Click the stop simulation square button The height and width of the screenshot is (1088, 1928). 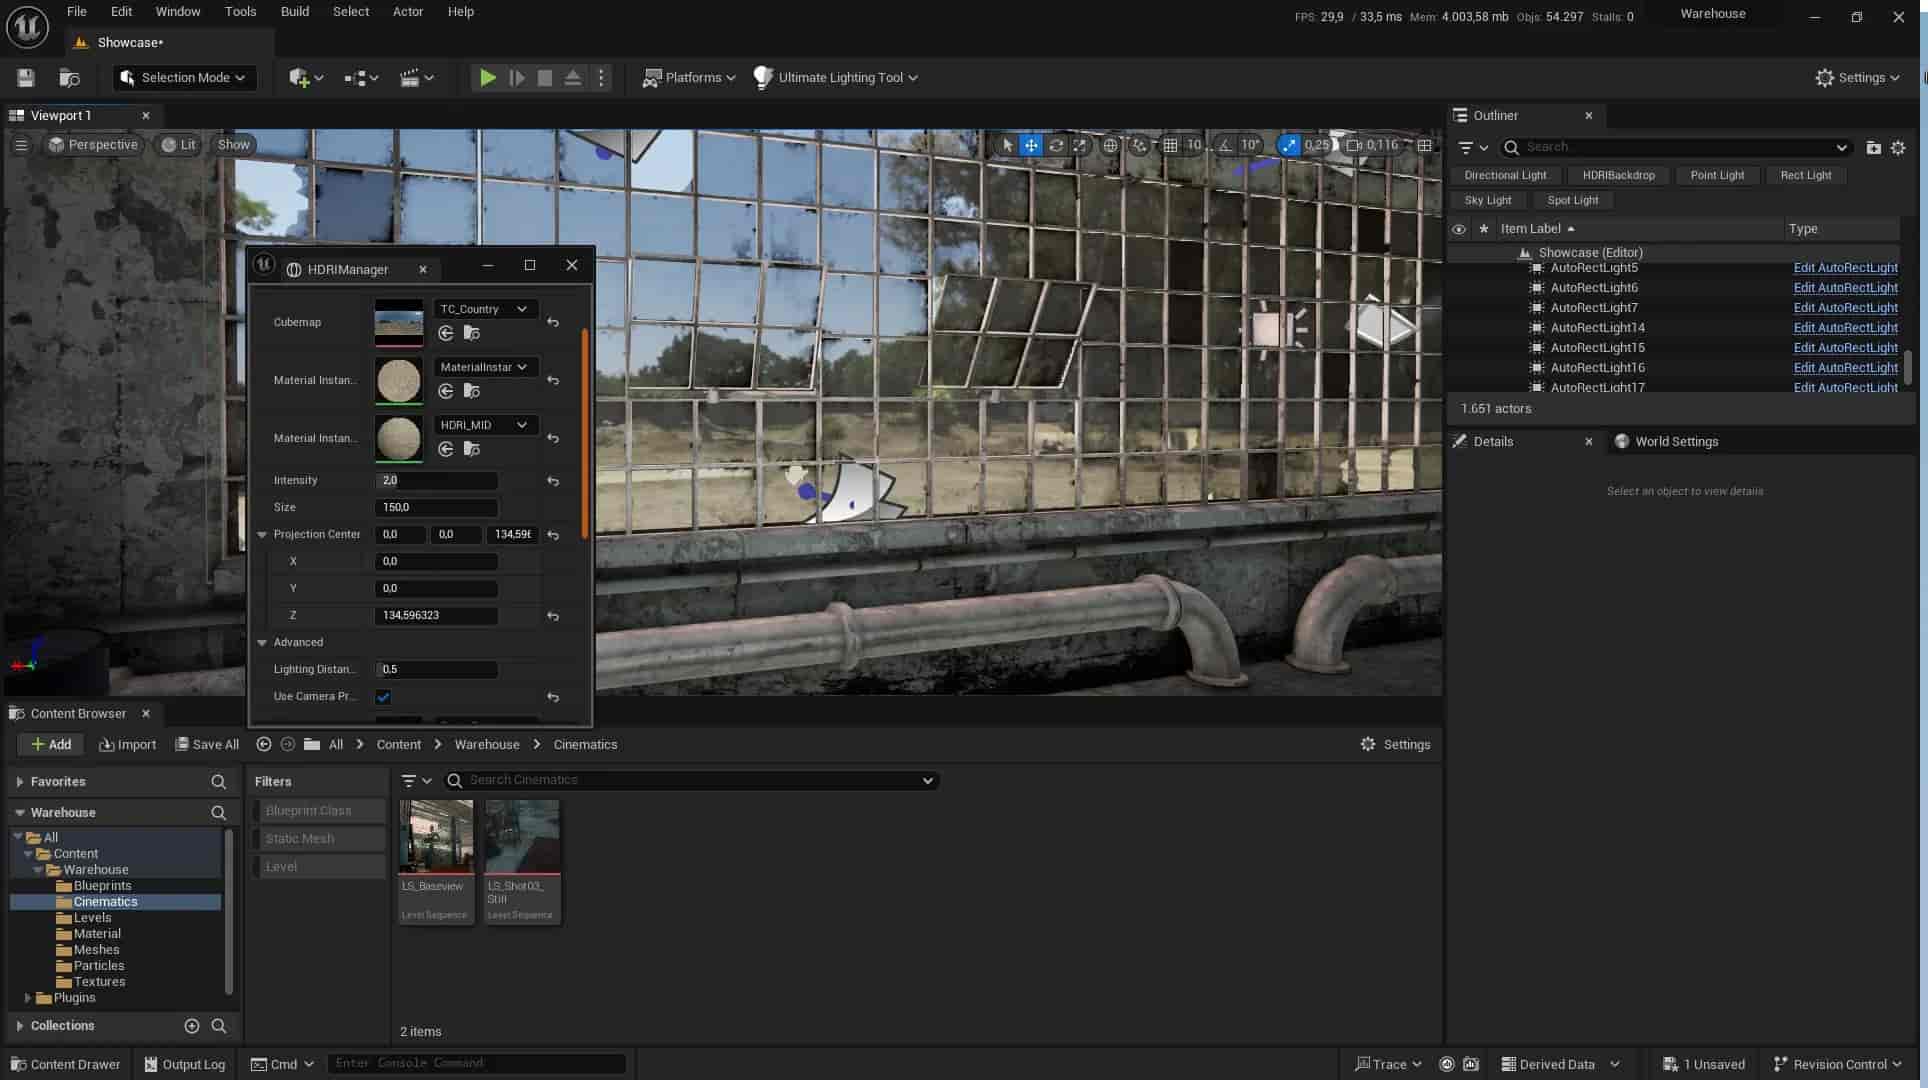tap(545, 78)
